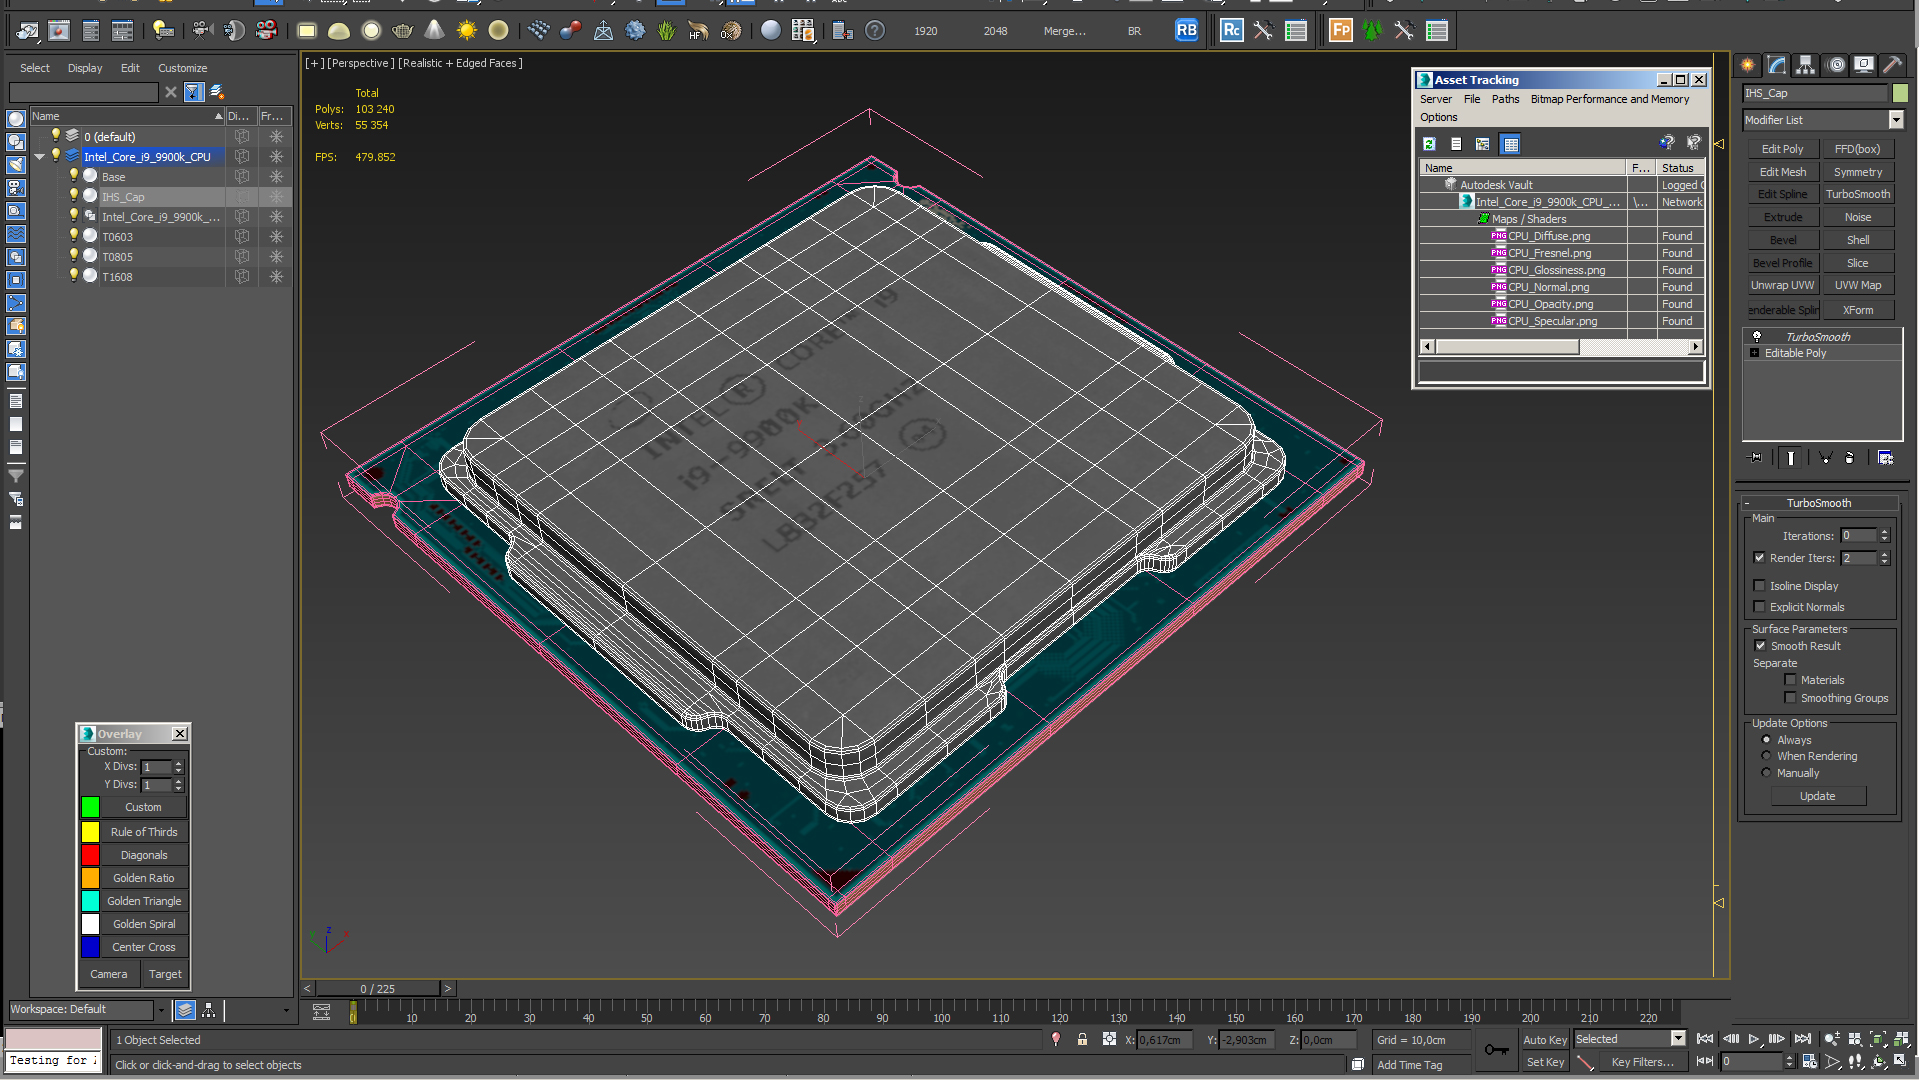Screen dimensions: 1920x1080
Task: Toggle visibility of T1608 object
Action: 73,276
